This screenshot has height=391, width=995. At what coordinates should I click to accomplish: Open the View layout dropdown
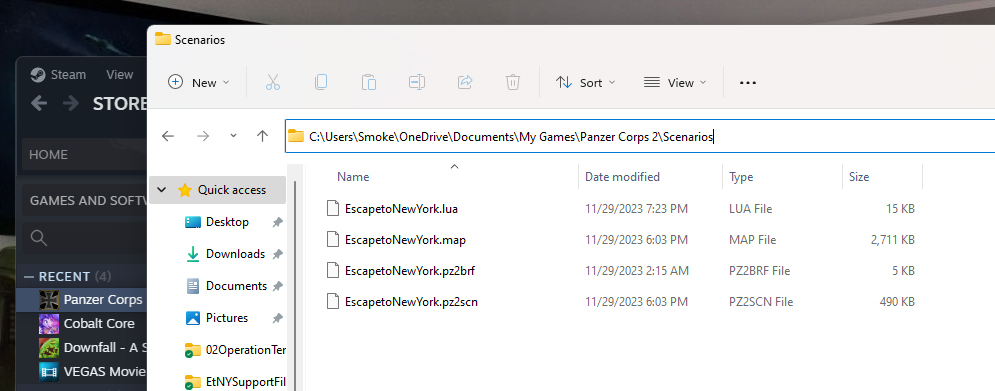675,83
